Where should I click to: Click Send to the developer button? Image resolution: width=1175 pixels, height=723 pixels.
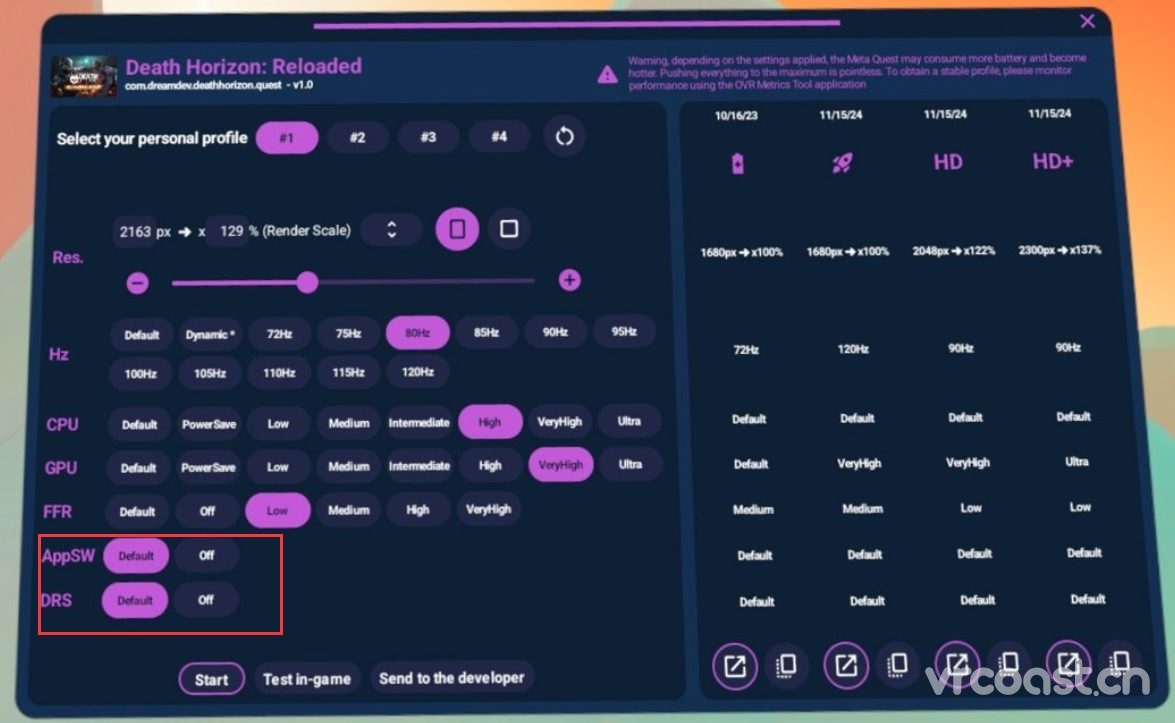(x=451, y=678)
